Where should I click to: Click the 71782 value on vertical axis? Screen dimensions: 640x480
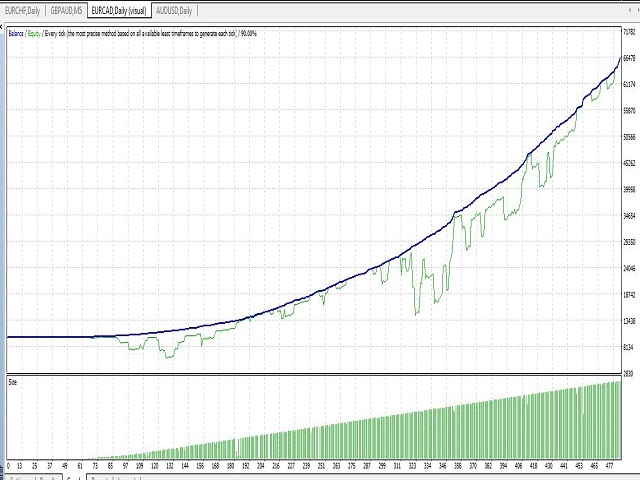click(629, 32)
